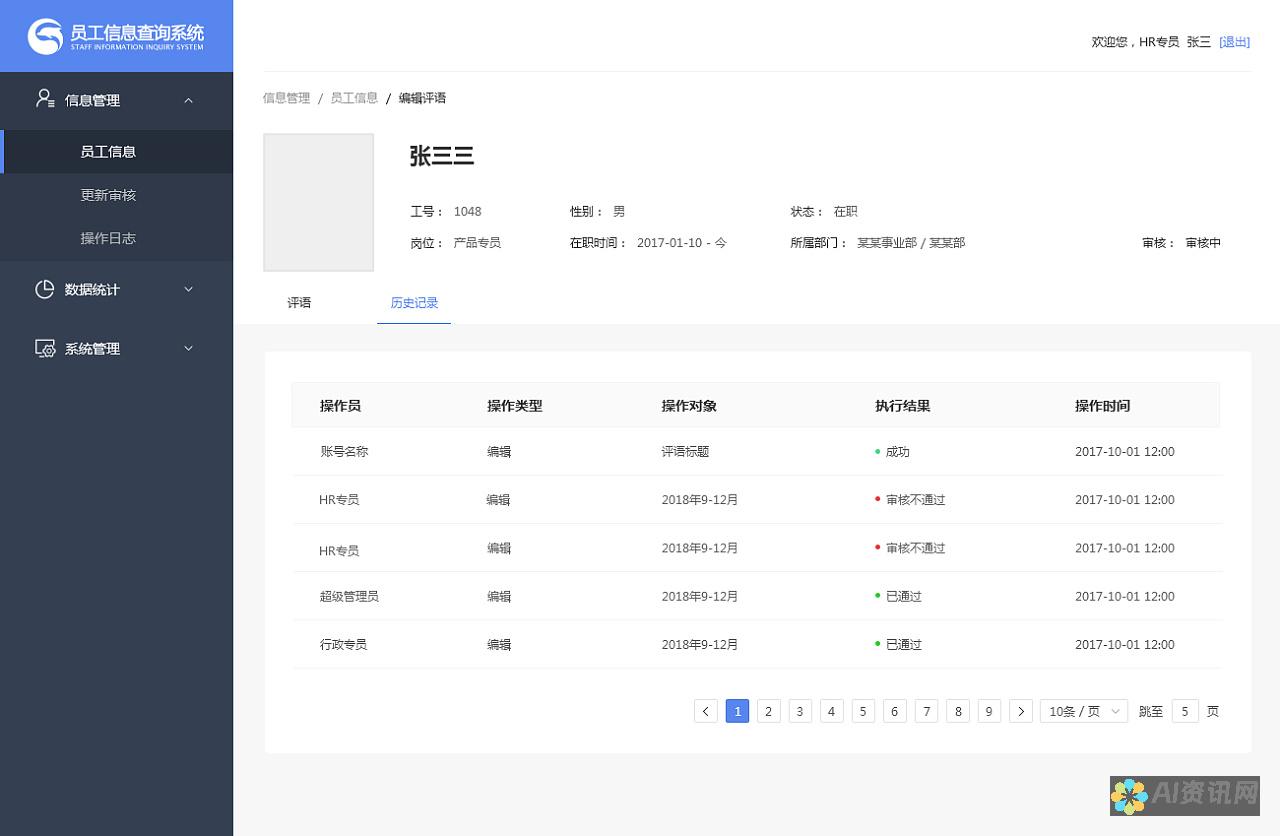Select page 7 in pagination

[x=927, y=711]
